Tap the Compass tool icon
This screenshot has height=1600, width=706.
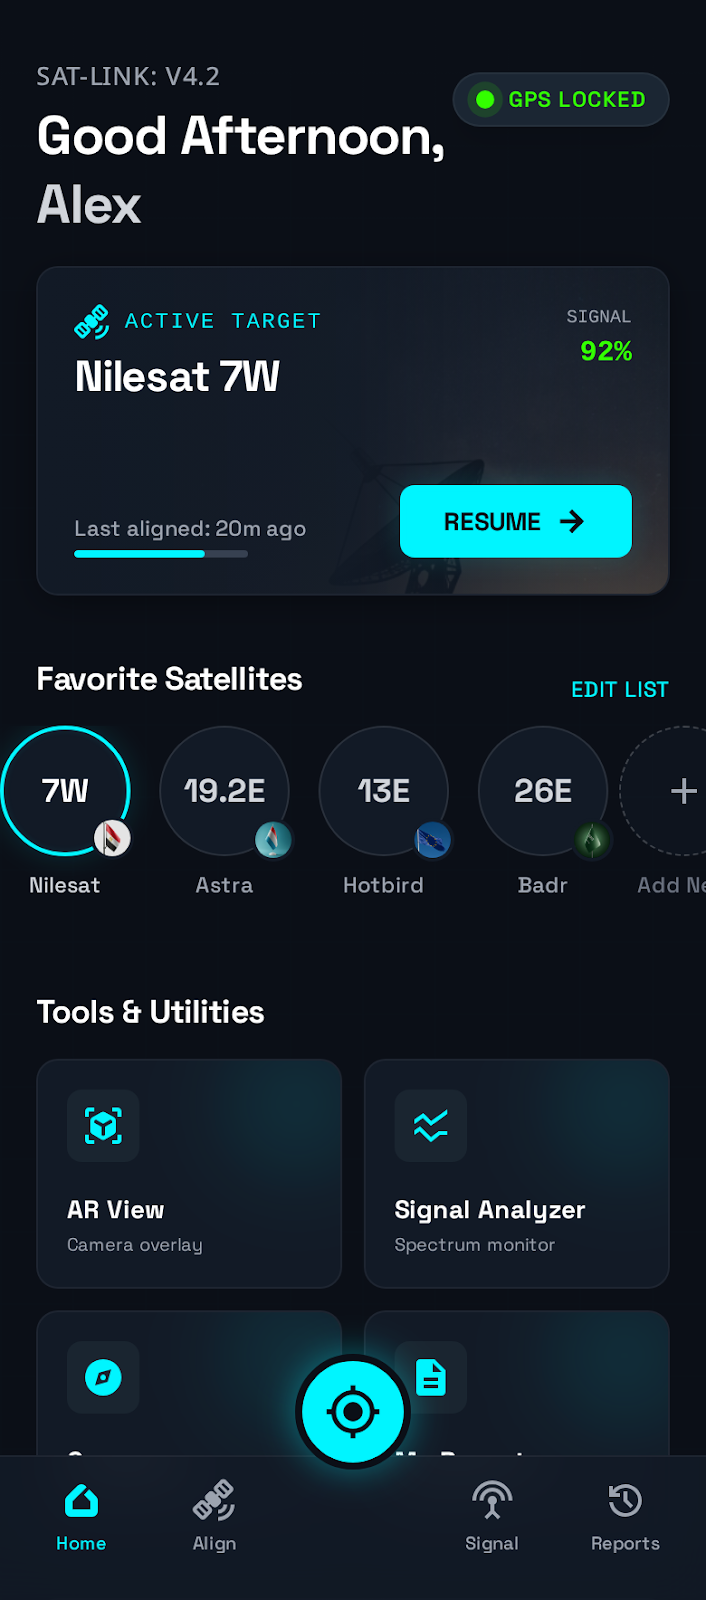pos(103,1377)
